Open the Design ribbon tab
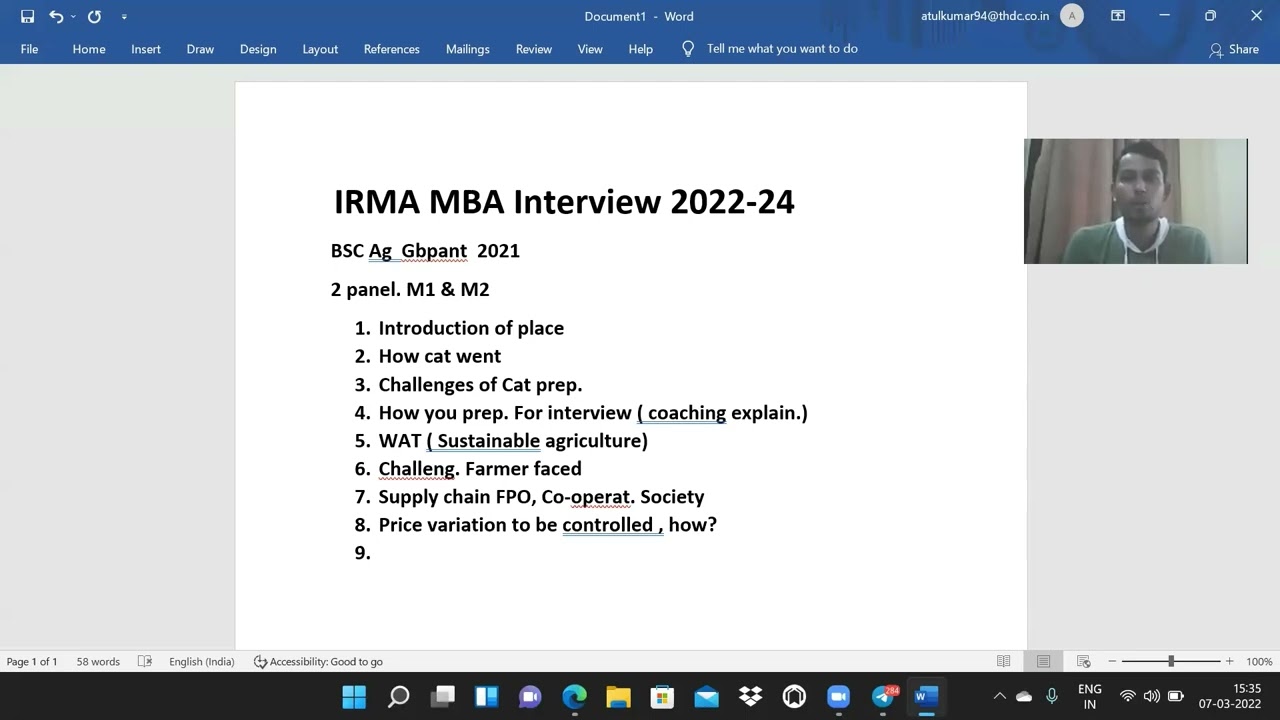This screenshot has width=1280, height=720. 258,49
